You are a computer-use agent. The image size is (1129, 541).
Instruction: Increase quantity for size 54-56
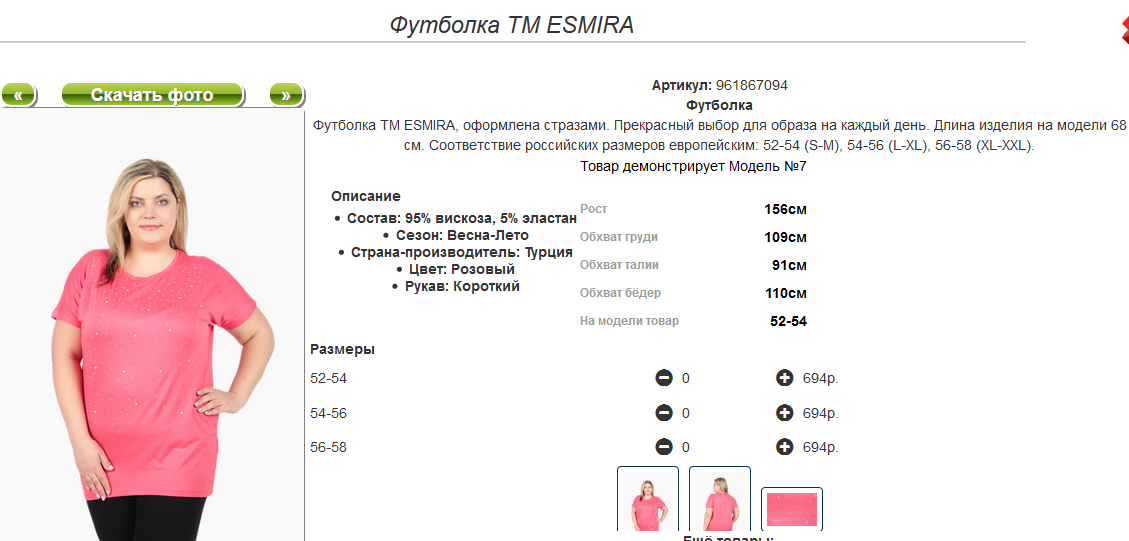tap(784, 413)
